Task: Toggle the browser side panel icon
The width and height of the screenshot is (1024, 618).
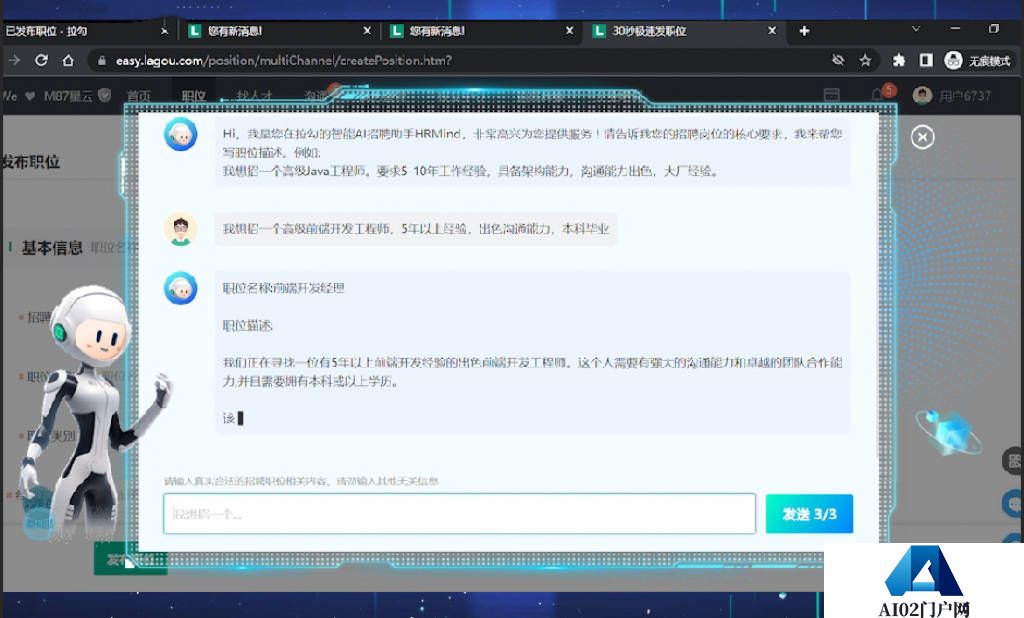Action: coord(925,60)
